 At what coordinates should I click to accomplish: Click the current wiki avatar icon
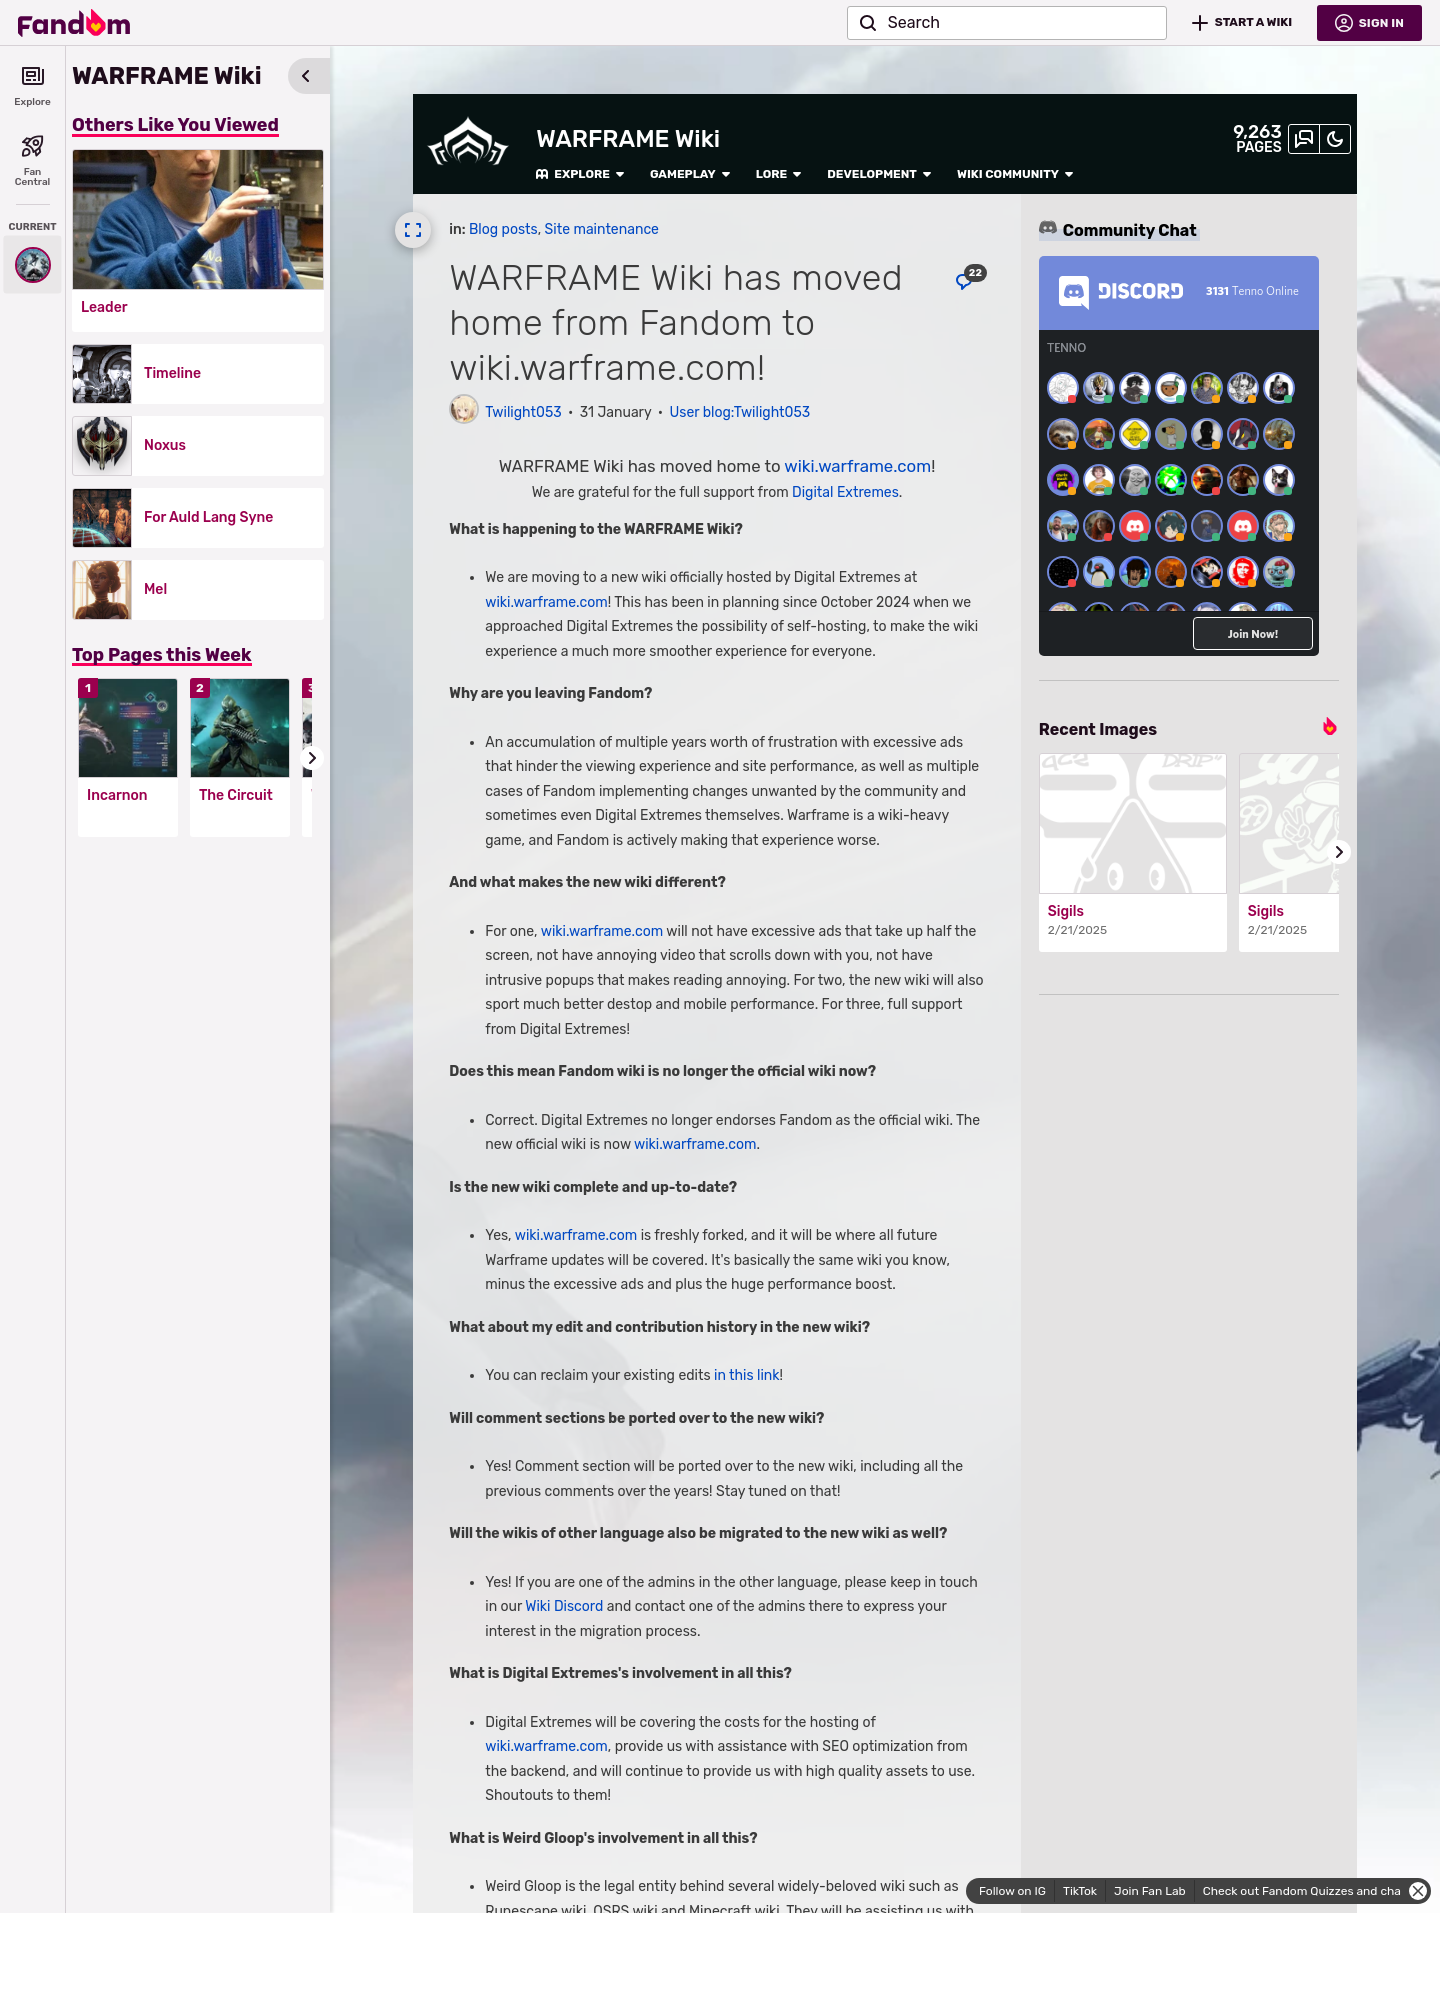click(33, 265)
